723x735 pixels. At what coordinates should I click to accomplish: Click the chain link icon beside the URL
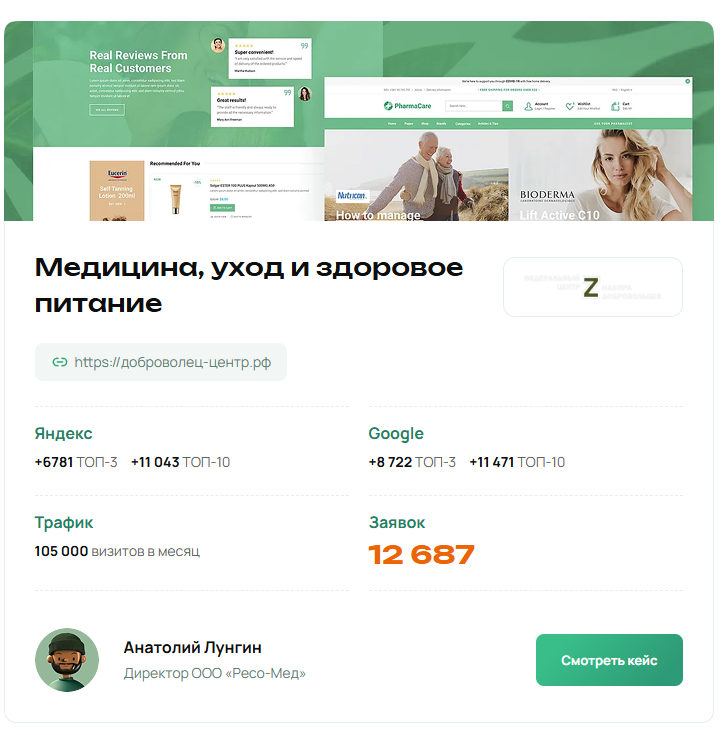[60, 362]
